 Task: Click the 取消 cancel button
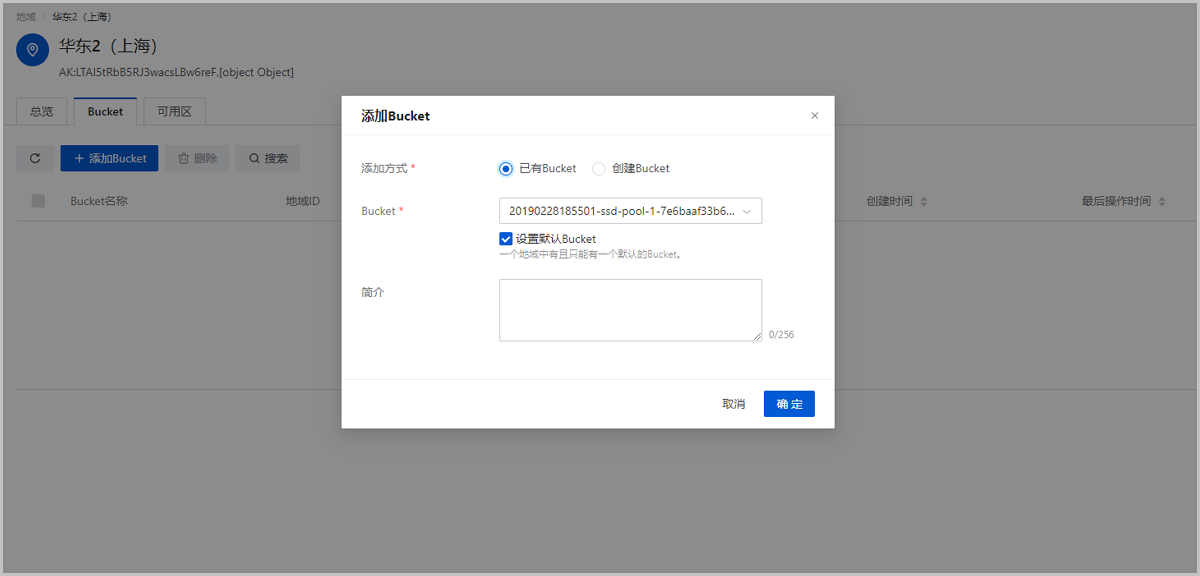pos(733,404)
